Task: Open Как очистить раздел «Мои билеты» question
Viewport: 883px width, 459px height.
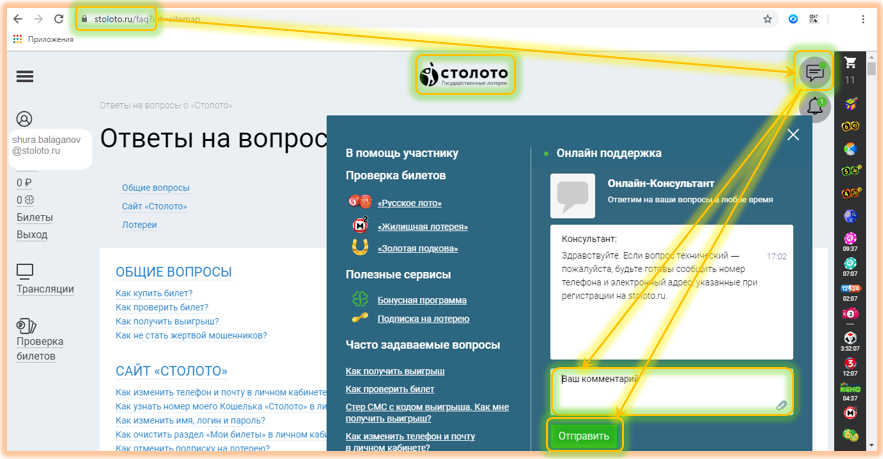Action: (x=221, y=435)
